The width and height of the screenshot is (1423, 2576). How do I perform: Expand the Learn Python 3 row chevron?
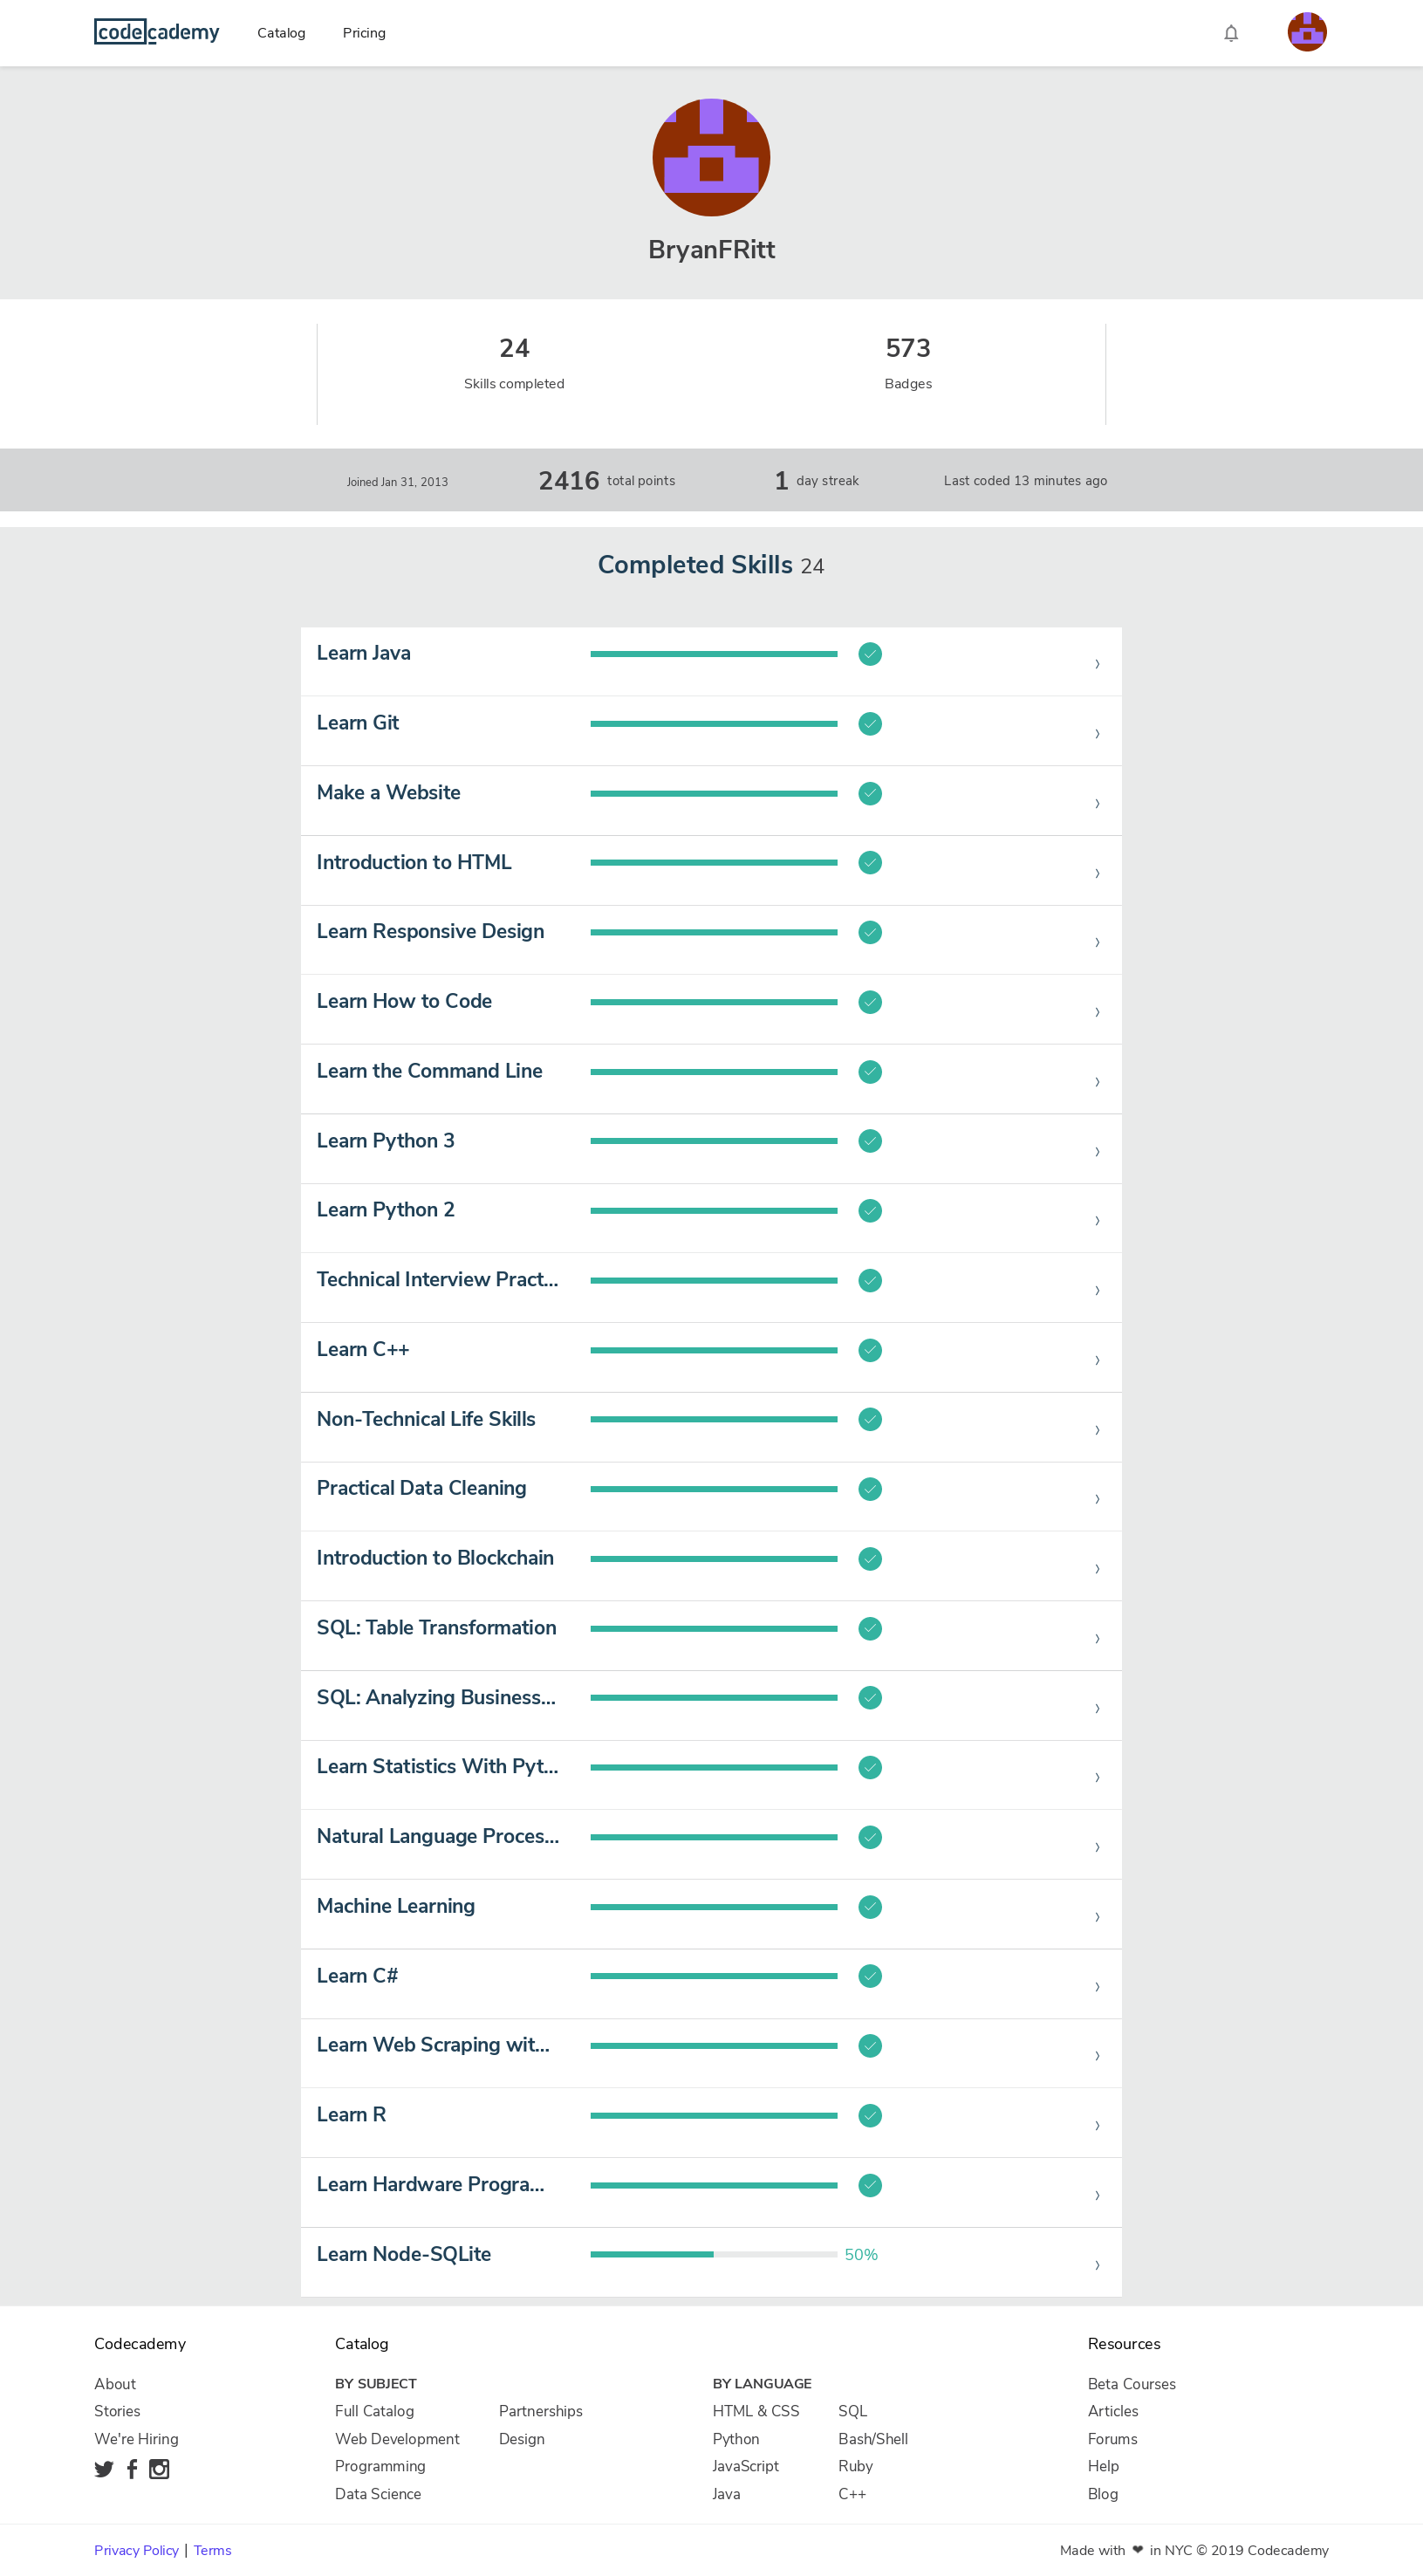pyautogui.click(x=1097, y=1152)
